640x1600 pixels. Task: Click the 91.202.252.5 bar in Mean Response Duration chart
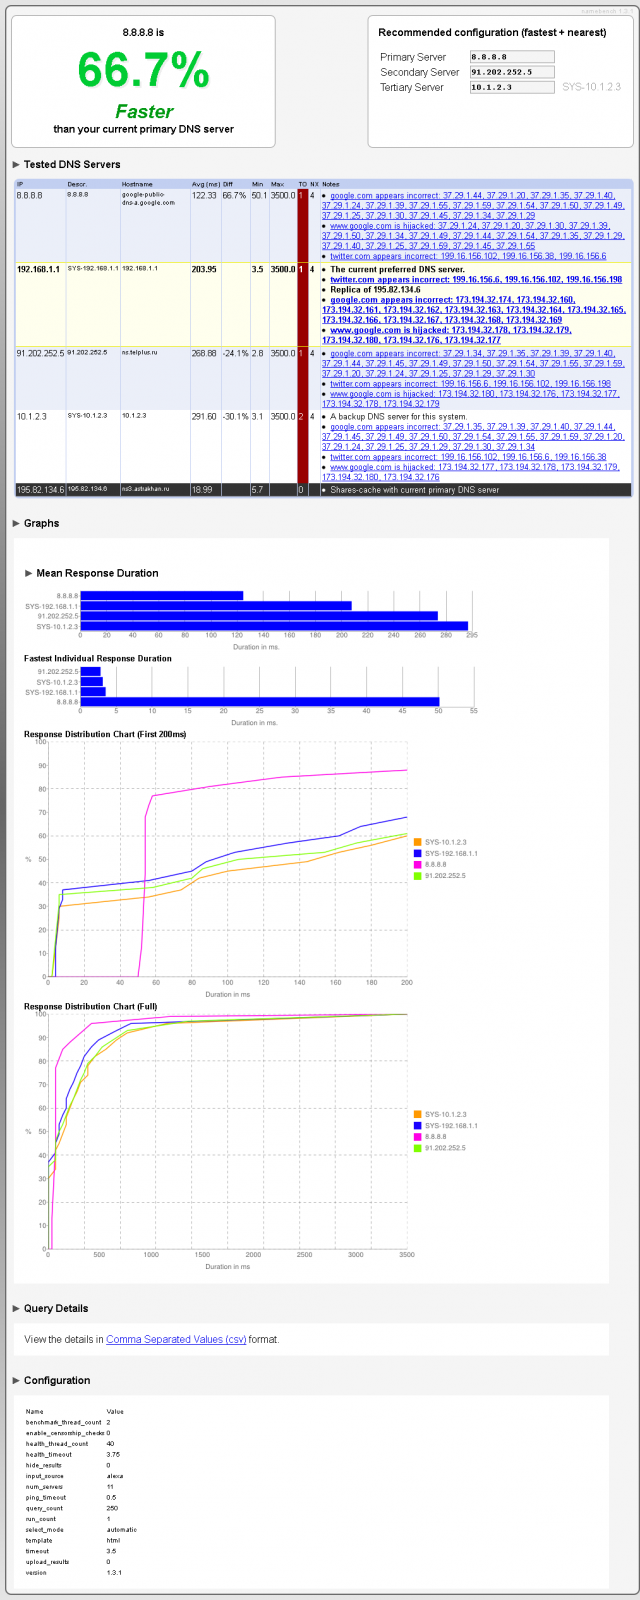[x=259, y=616]
